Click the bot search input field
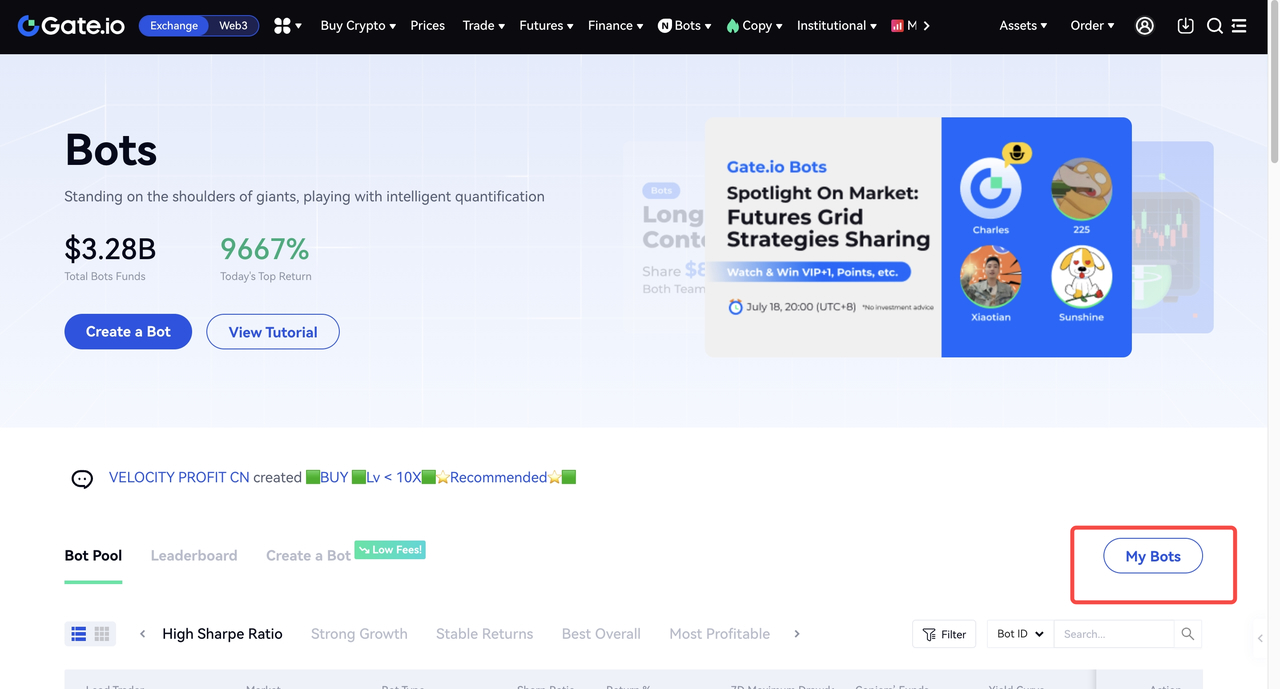 [1113, 634]
